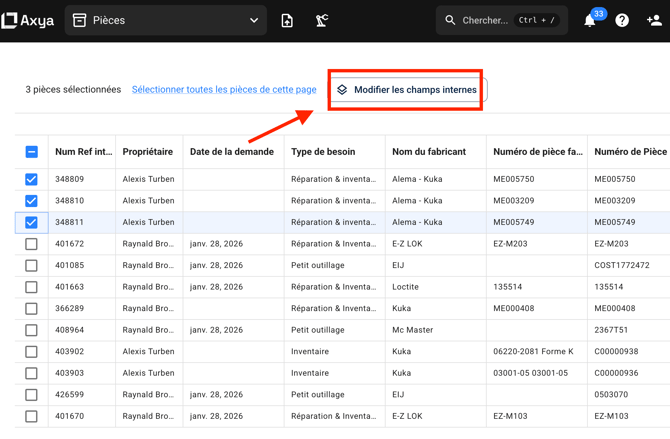Uncheck the row 348809 checkbox
Screen dimensions: 670x439
click(31, 179)
